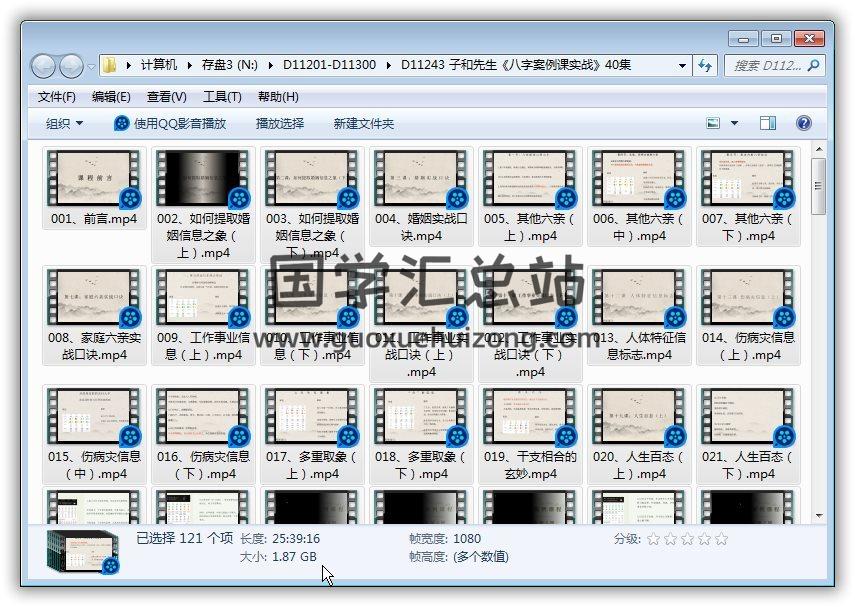The width and height of the screenshot is (855, 607).
Task: Click the QQ影音 icon in toolbar
Action: point(122,123)
